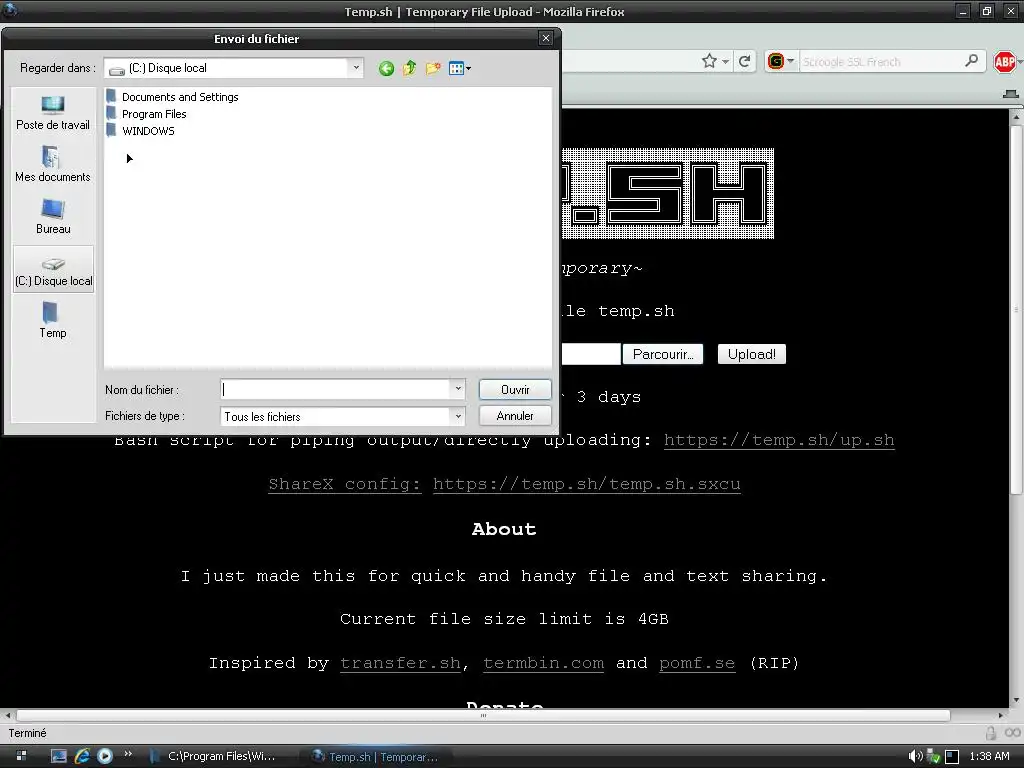Select the Program Files folder
1024x768 pixels.
146,114
